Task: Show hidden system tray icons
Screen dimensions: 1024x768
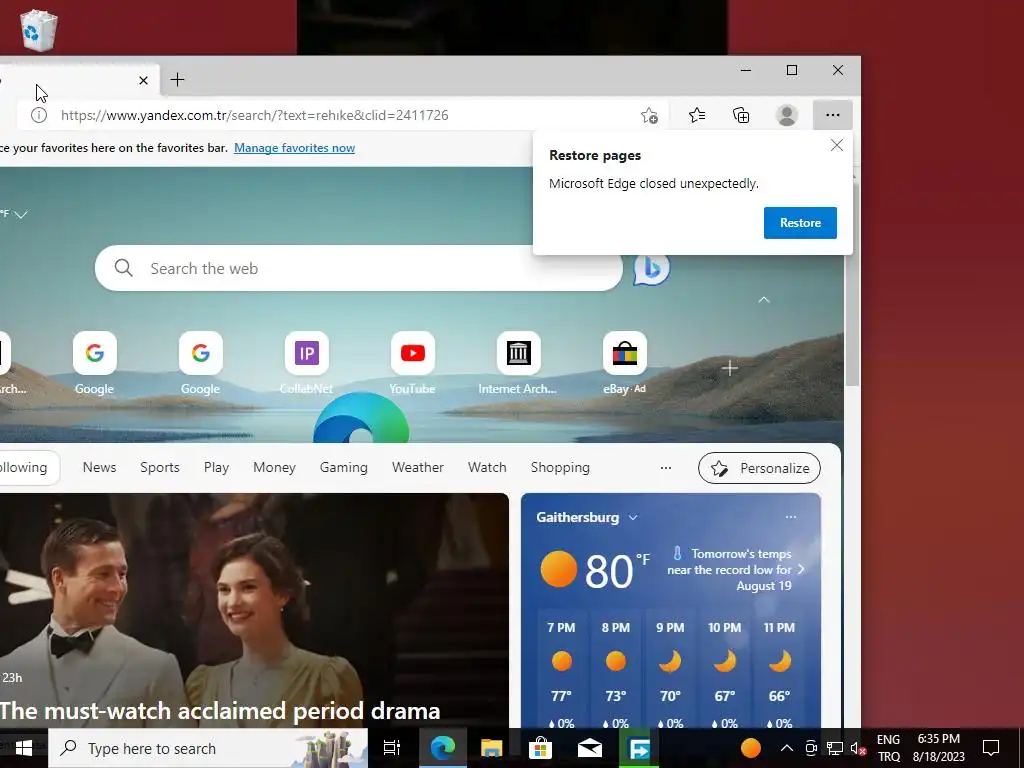Action: pos(787,748)
